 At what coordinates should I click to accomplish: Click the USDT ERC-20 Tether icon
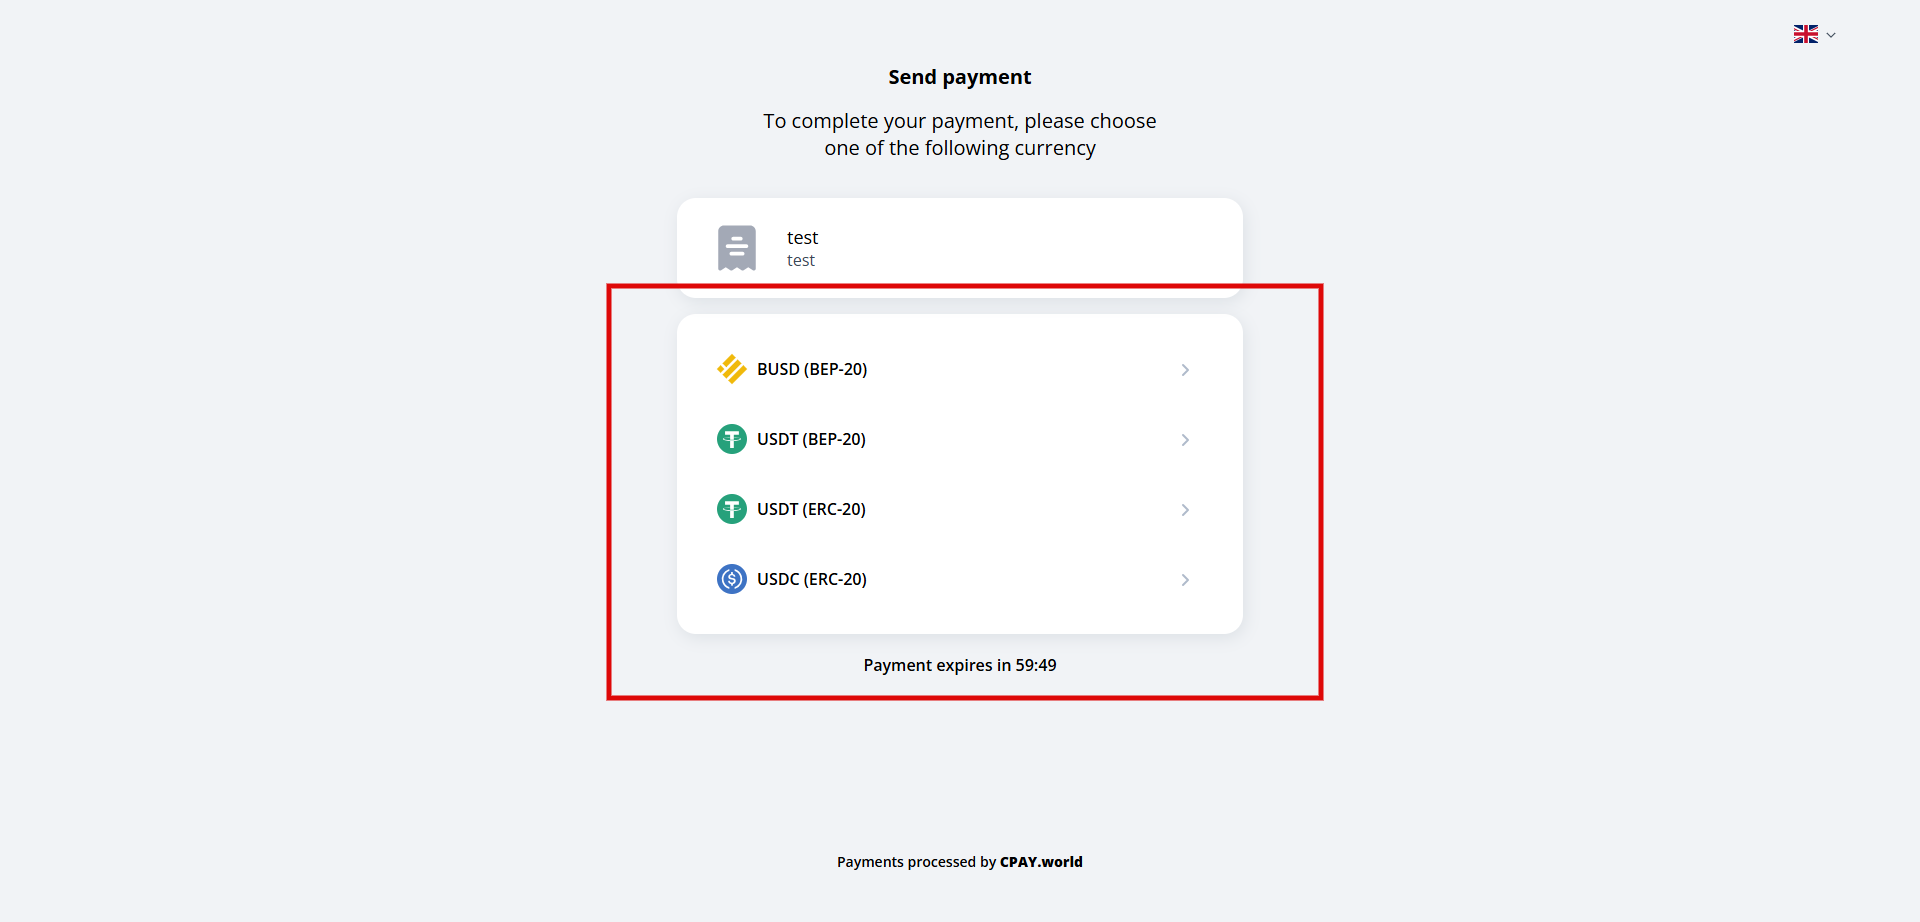732,509
